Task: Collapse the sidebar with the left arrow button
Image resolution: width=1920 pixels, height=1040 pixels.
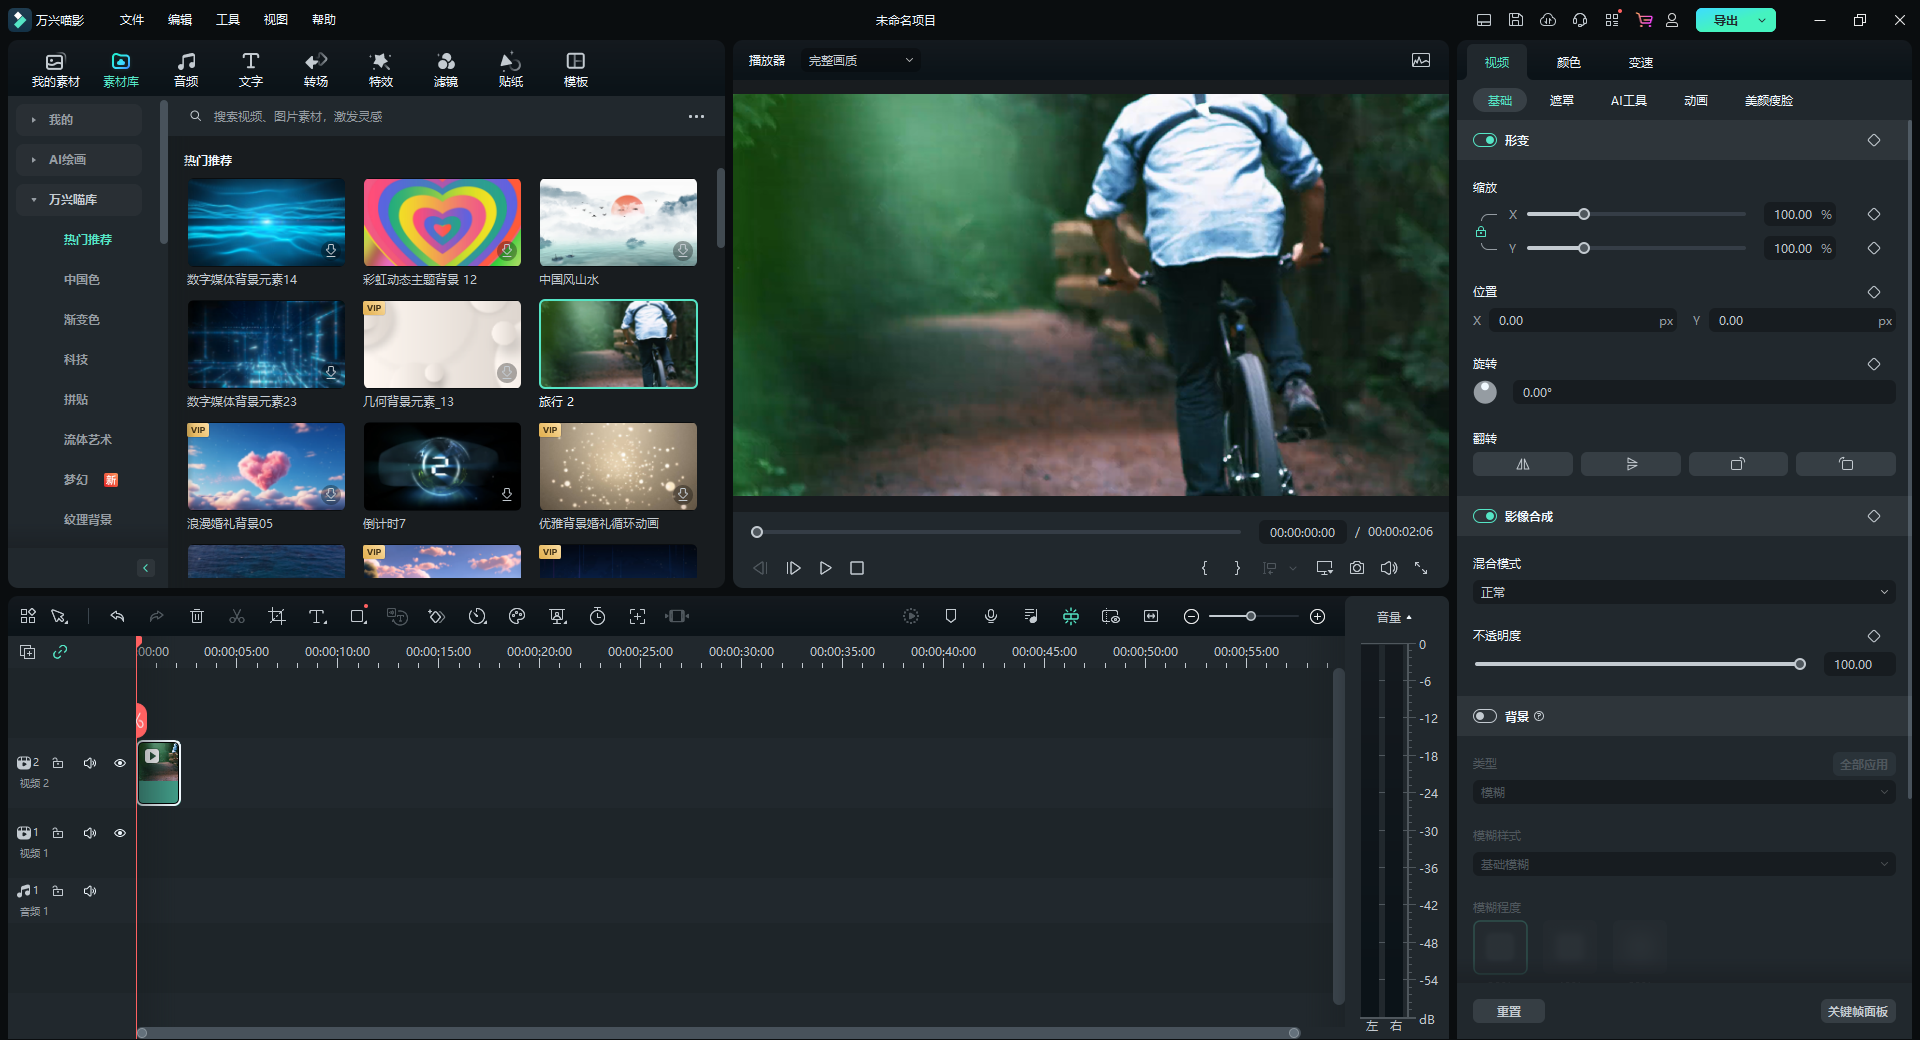Action: point(145,568)
